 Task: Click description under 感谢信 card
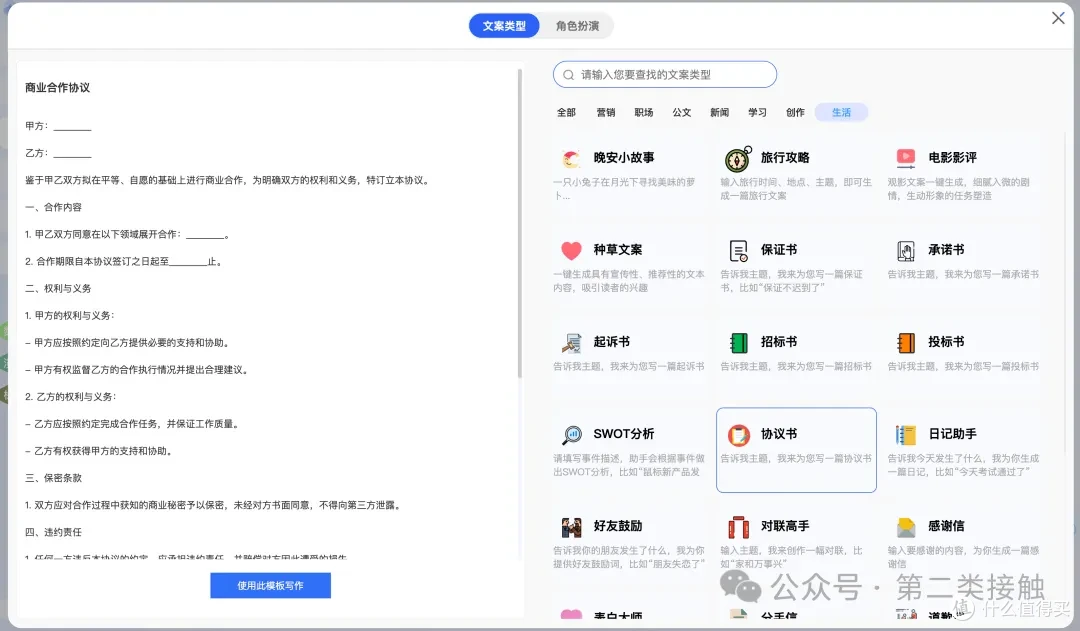[x=963, y=557]
